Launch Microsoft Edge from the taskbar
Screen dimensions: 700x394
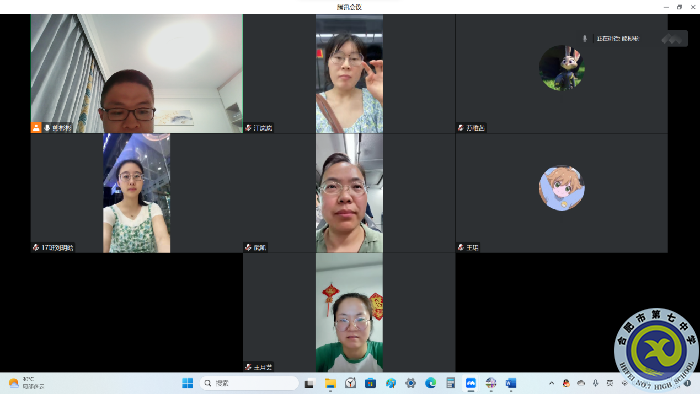click(430, 383)
